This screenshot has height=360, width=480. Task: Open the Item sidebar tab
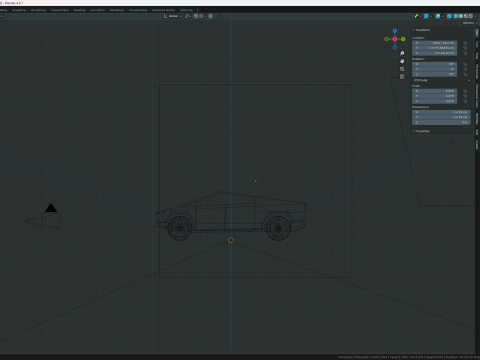click(477, 32)
